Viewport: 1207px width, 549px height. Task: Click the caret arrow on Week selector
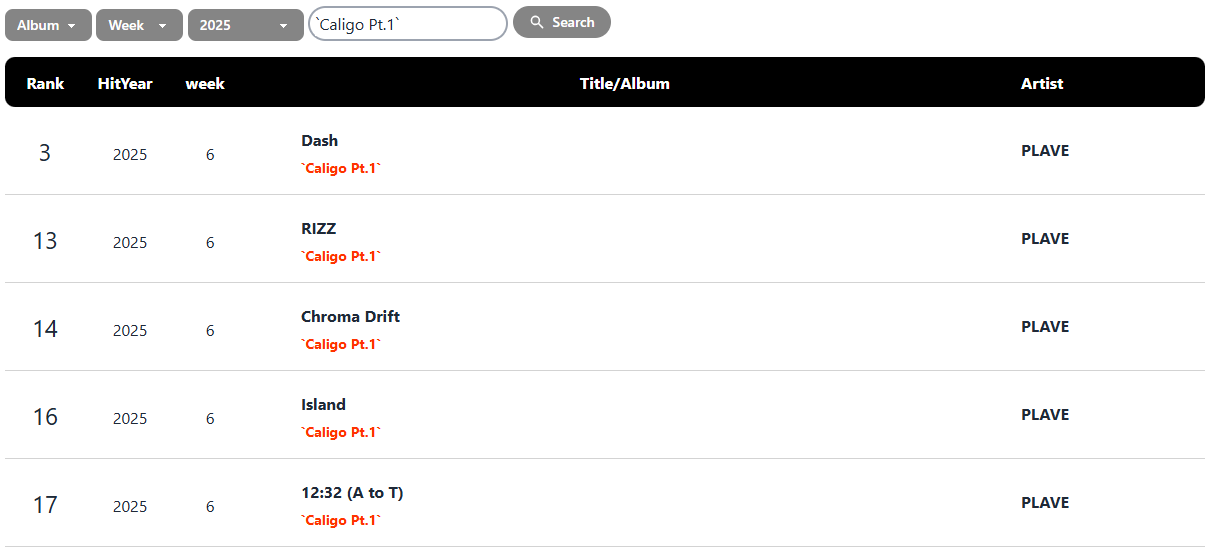162,26
